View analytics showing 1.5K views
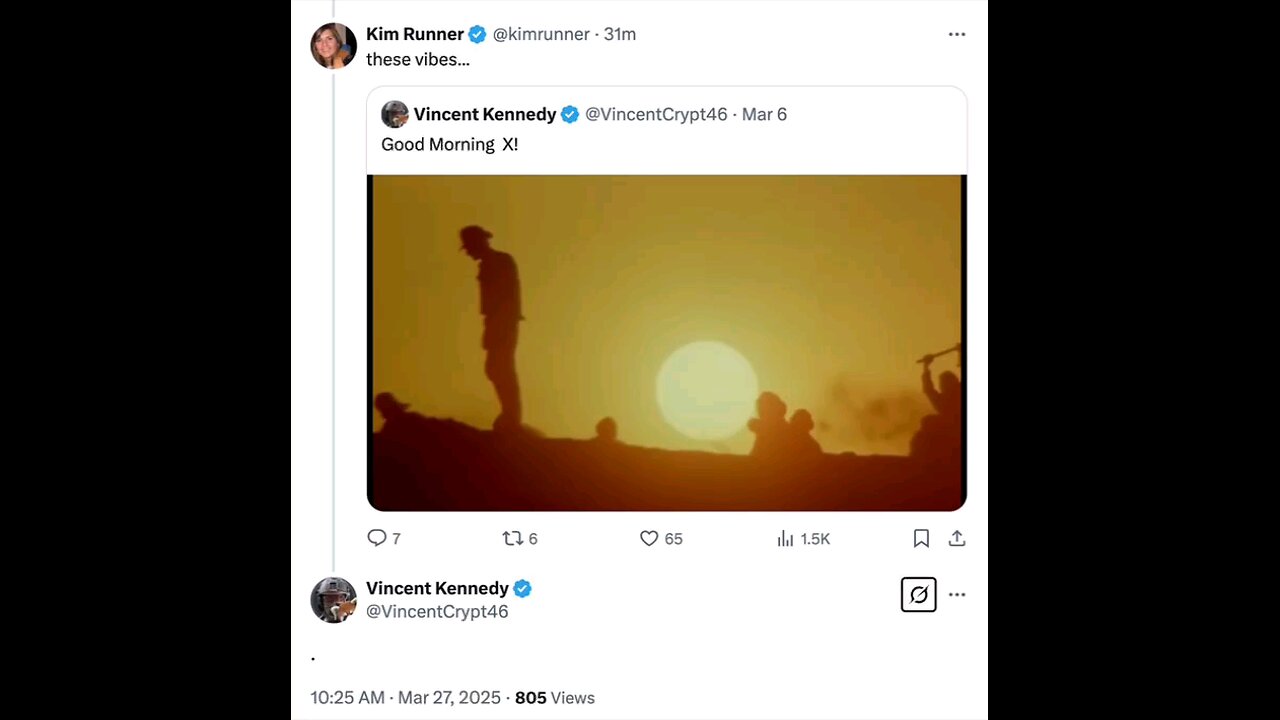 (x=786, y=538)
